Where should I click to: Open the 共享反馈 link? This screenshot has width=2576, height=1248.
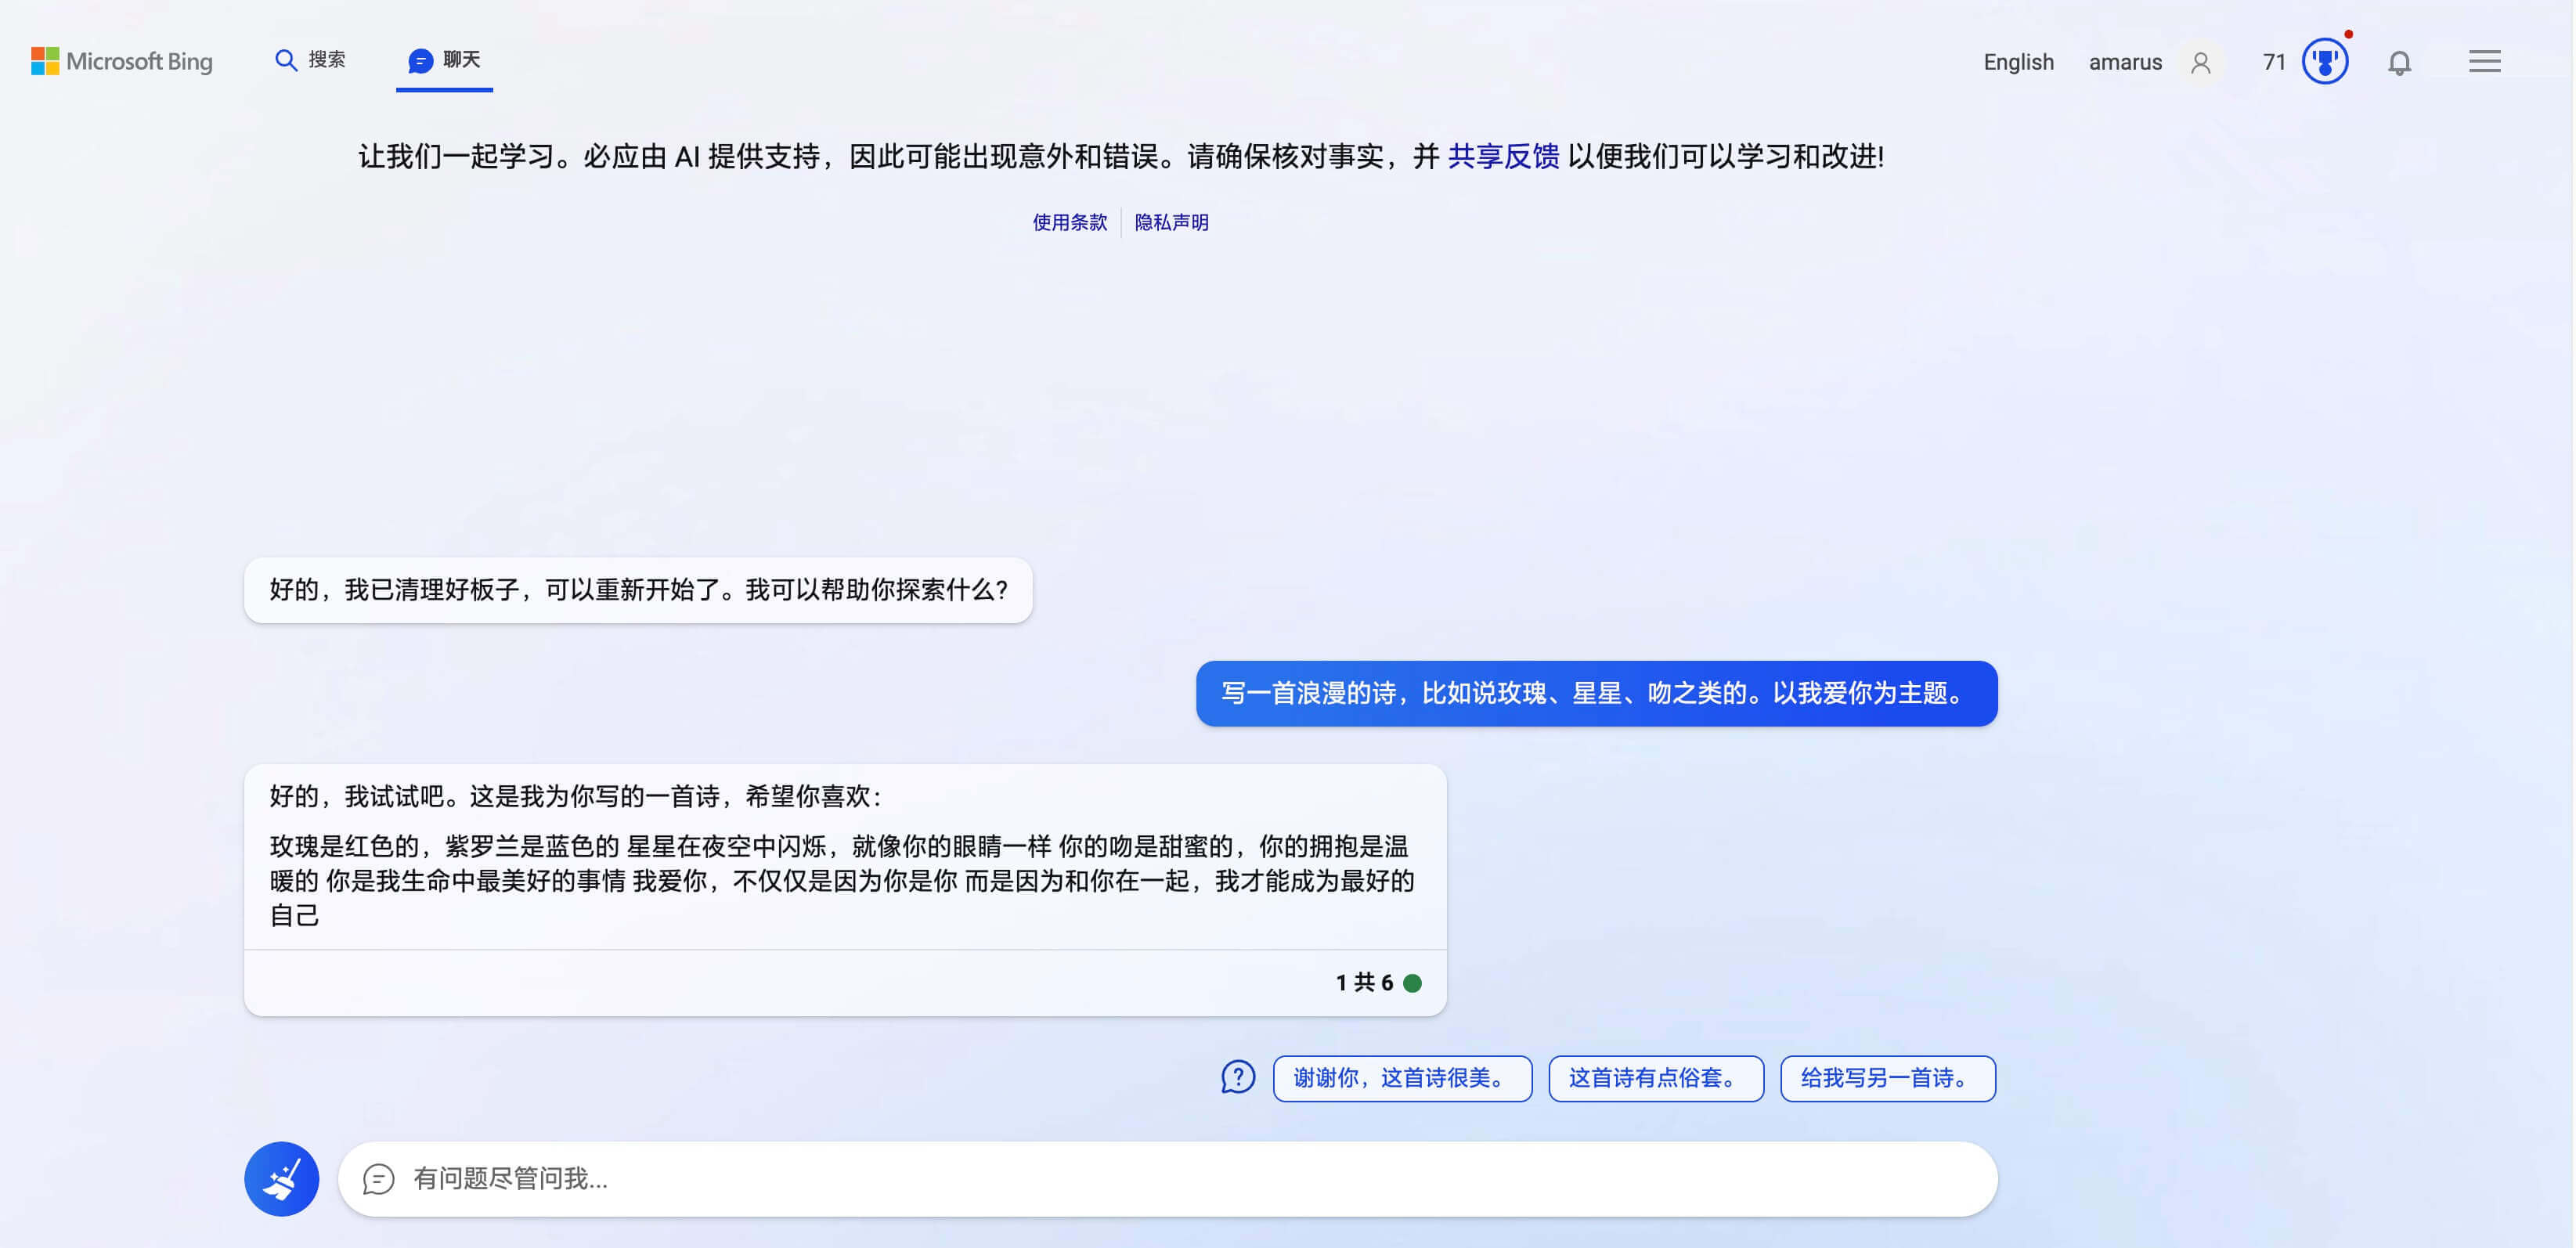pyautogui.click(x=1503, y=156)
